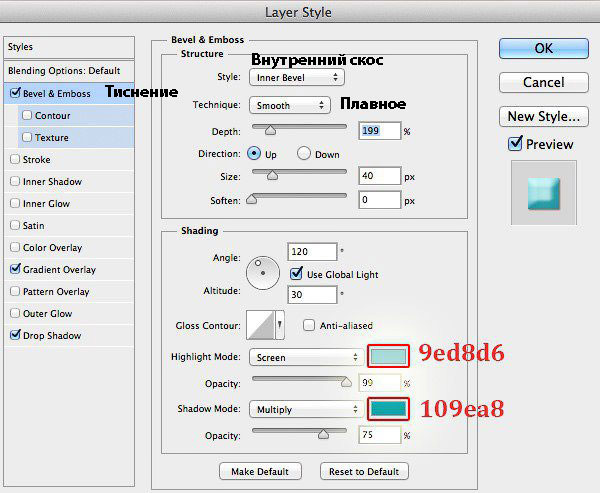This screenshot has width=600, height=493.
Task: Enable the Inner Glow checkbox
Action: coord(15,203)
